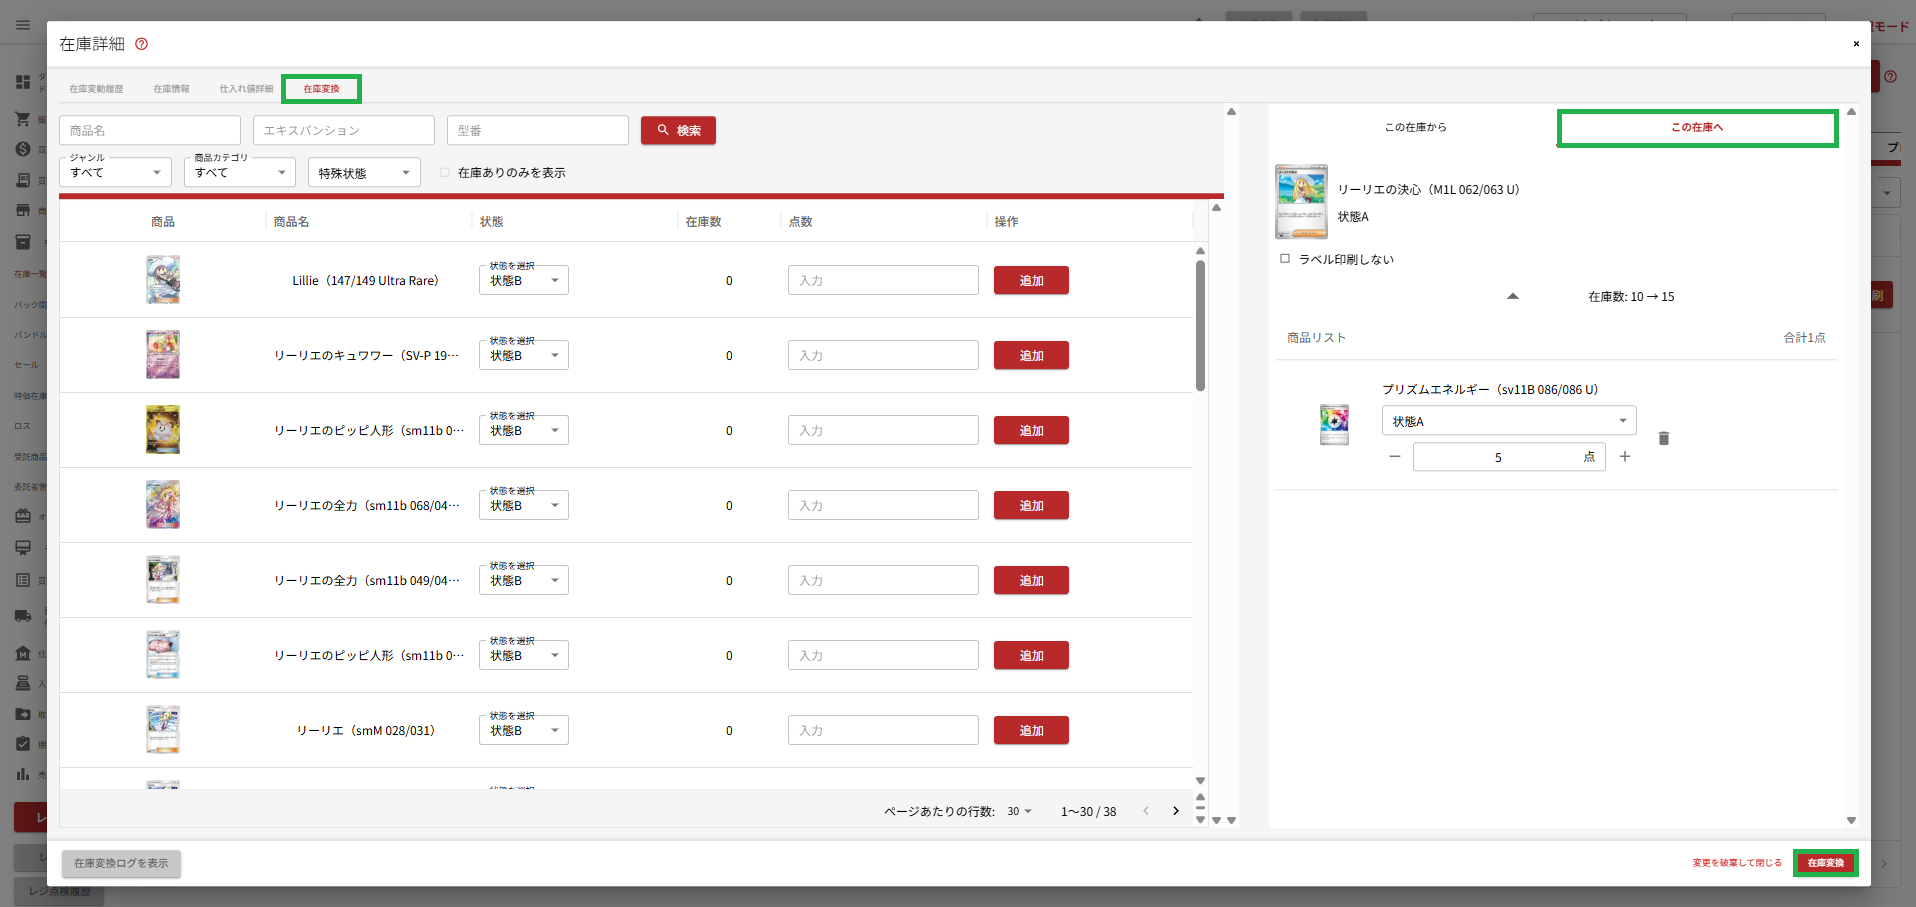Check the ラベル印刷しない checkbox
Viewport: 1916px width, 907px height.
(x=1285, y=259)
